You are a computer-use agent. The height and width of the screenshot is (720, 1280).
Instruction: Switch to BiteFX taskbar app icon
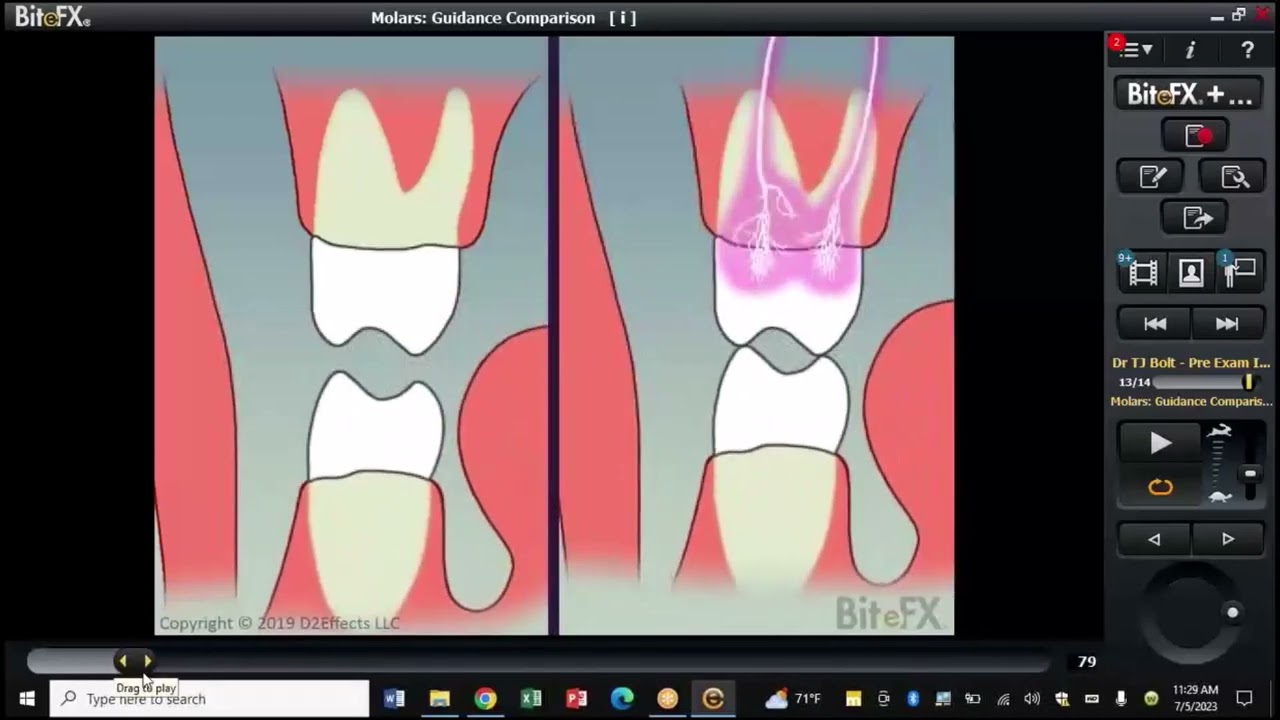tap(713, 699)
